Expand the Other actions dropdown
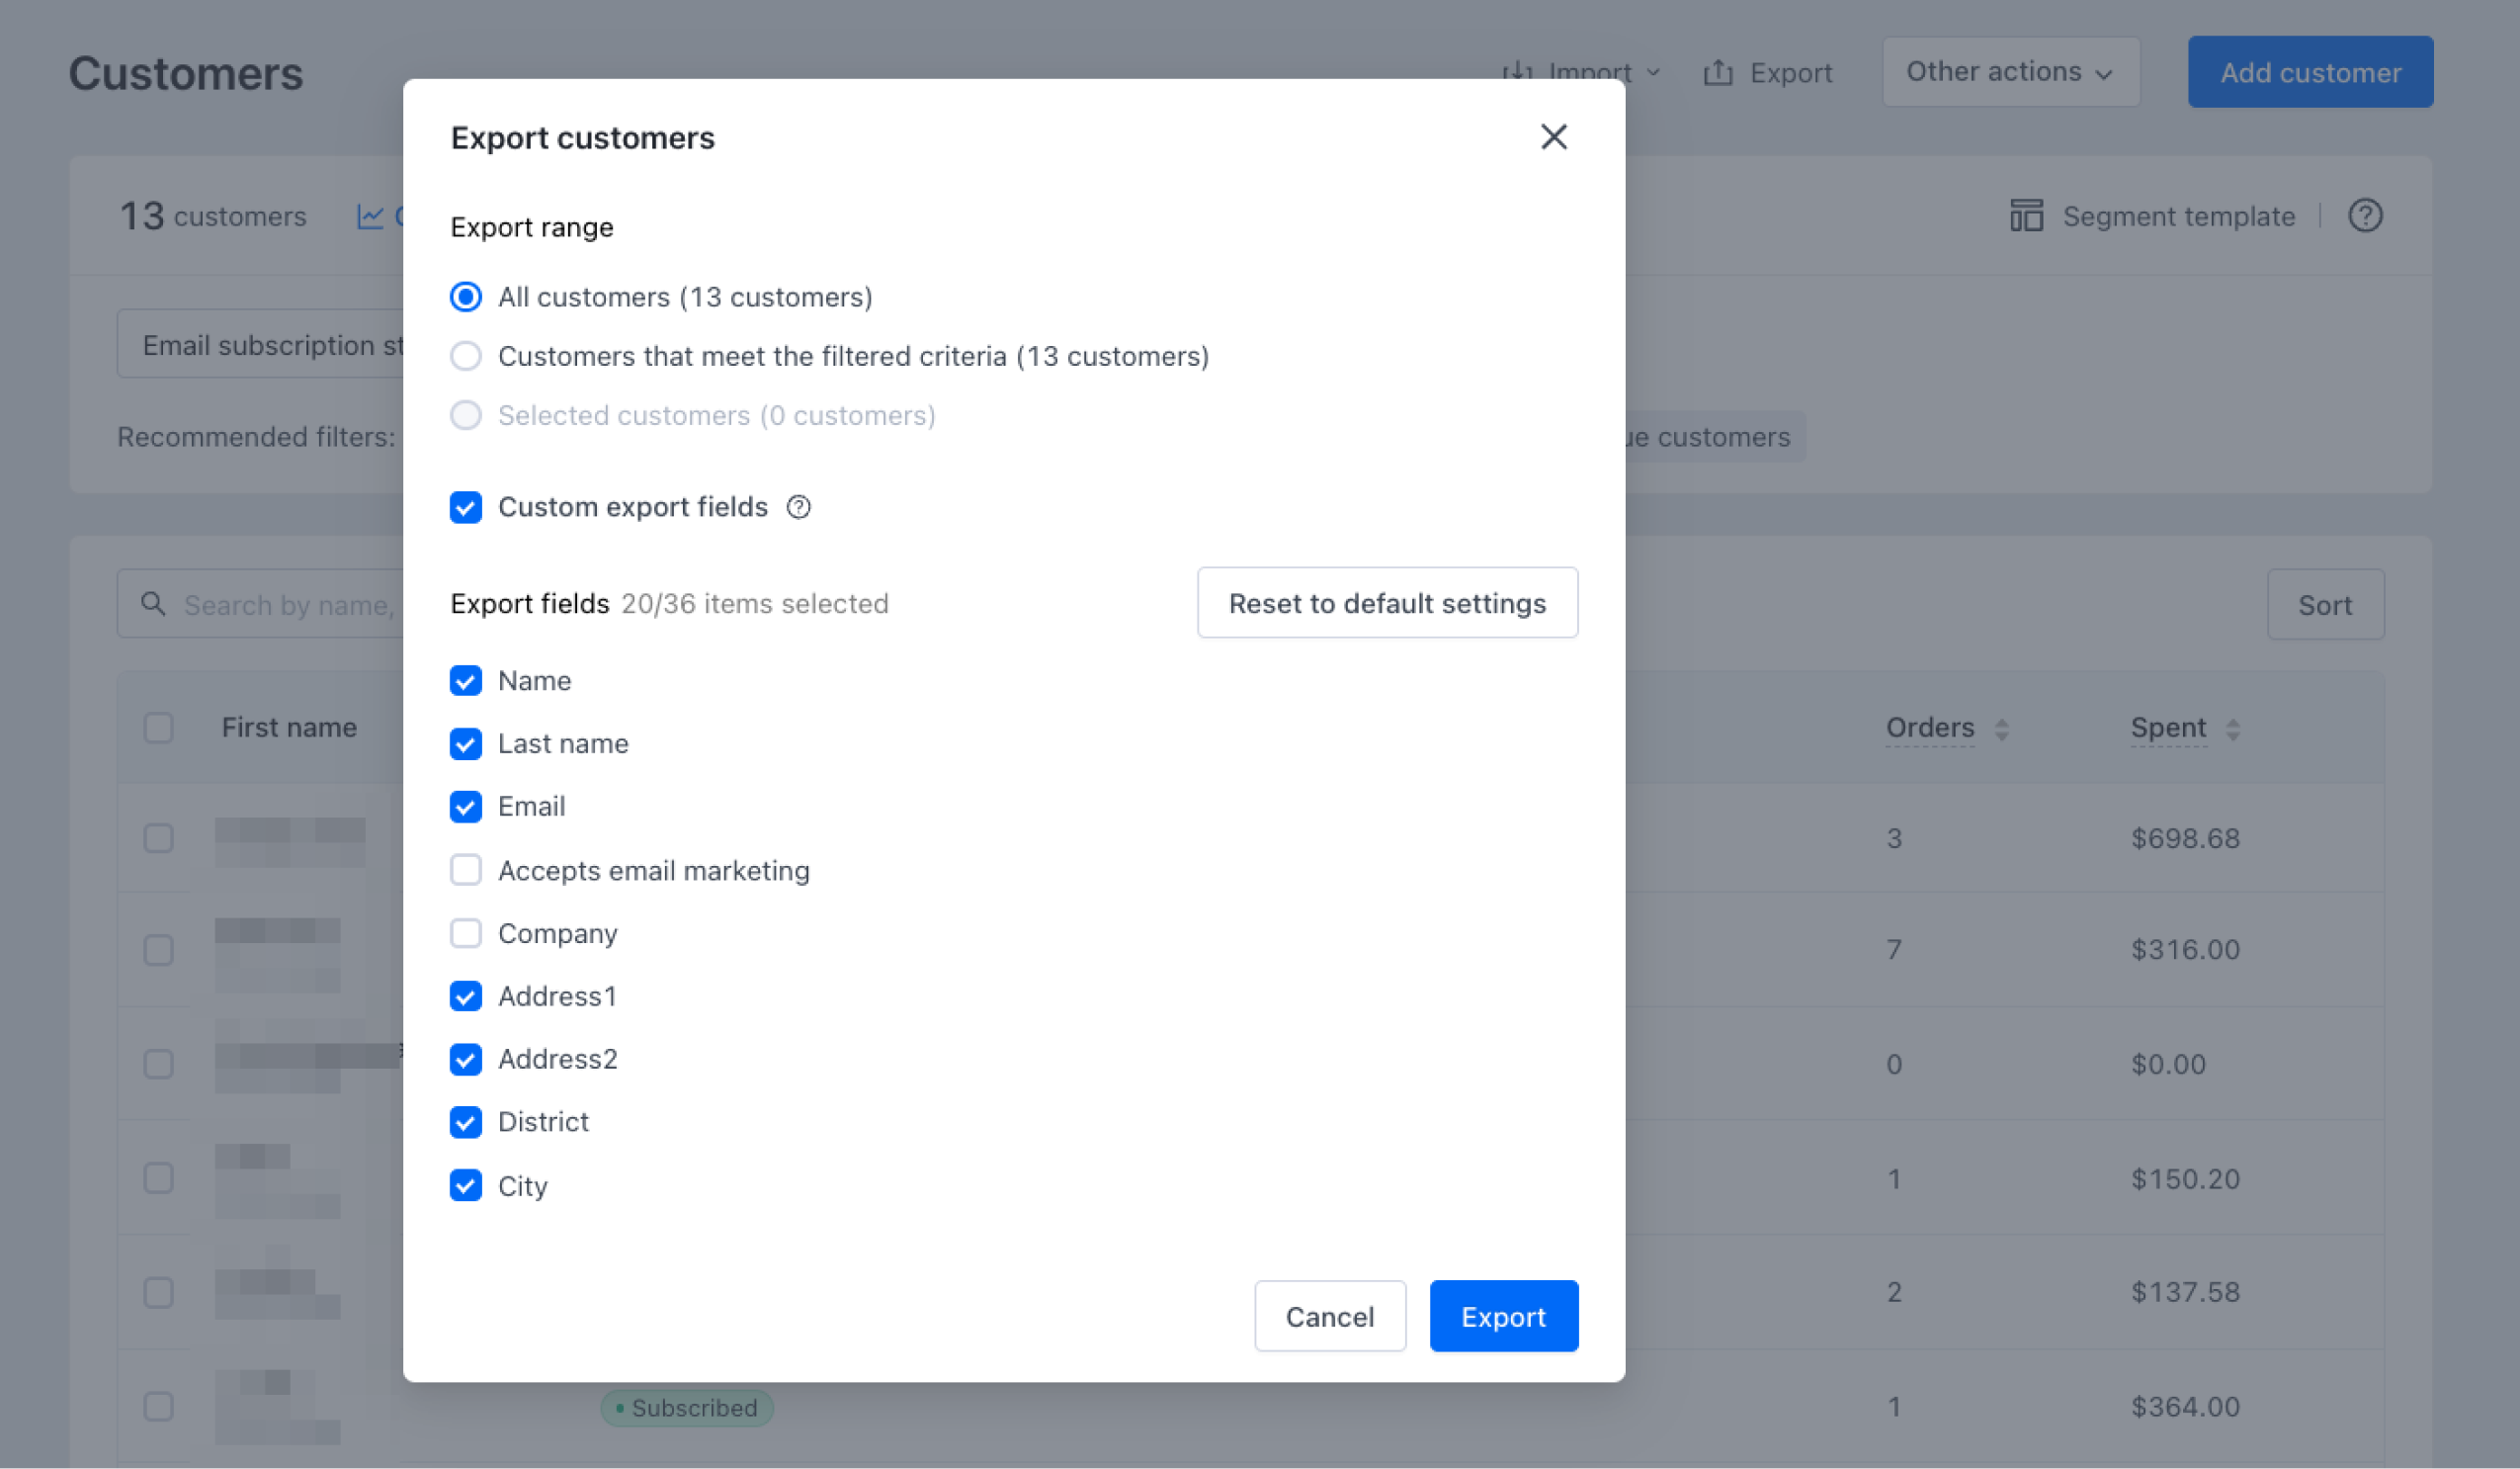 pos(2010,72)
